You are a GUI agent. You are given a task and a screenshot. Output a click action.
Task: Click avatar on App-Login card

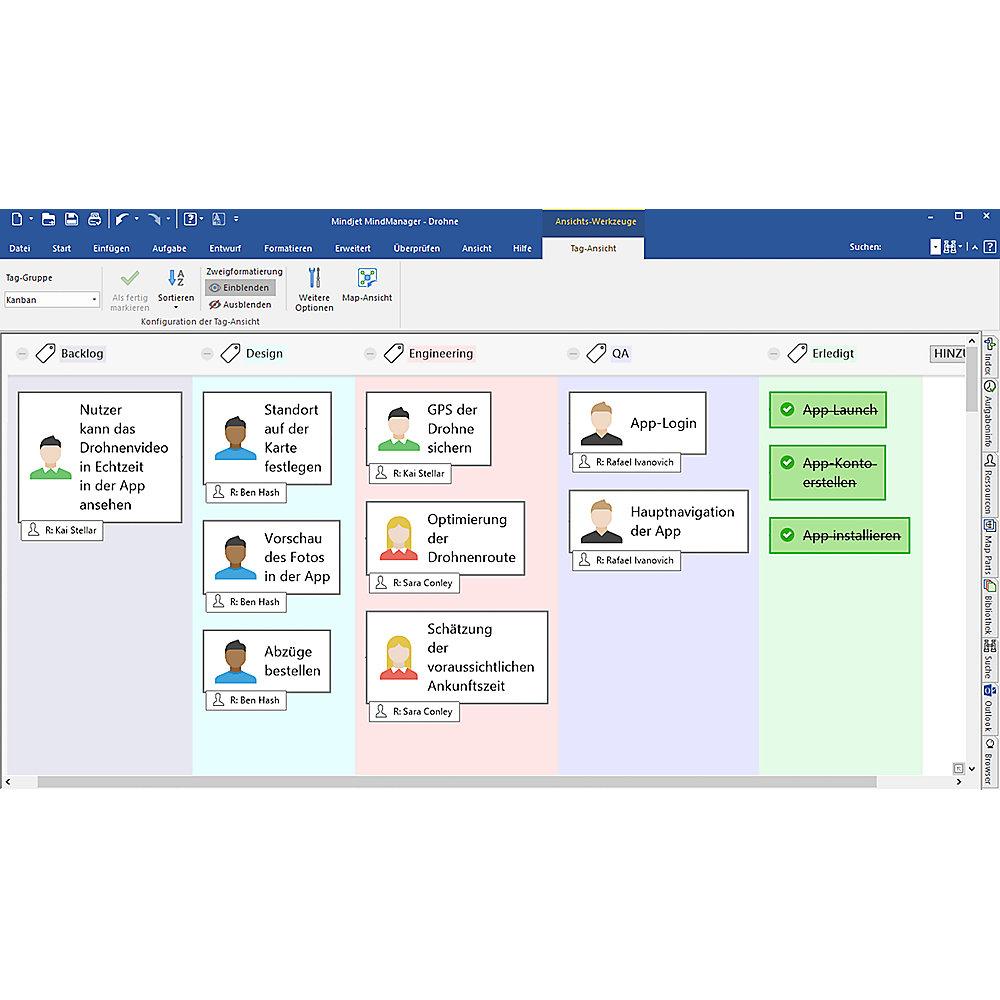point(601,423)
